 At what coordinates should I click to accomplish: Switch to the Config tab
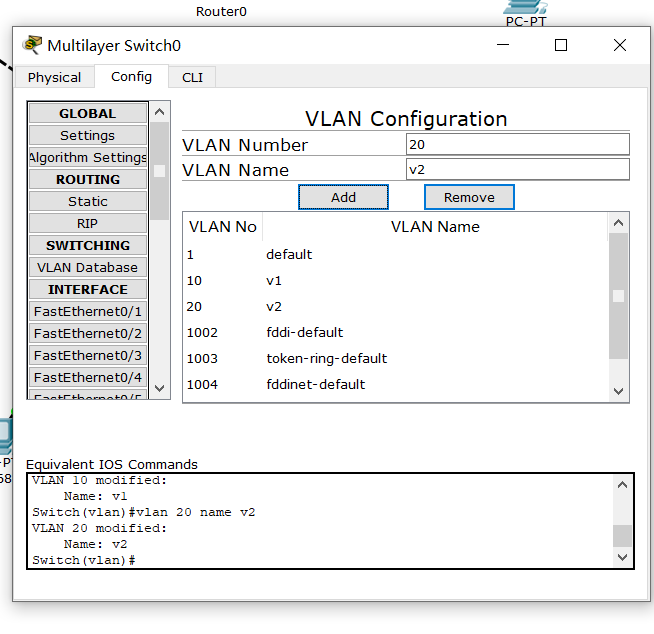click(131, 76)
